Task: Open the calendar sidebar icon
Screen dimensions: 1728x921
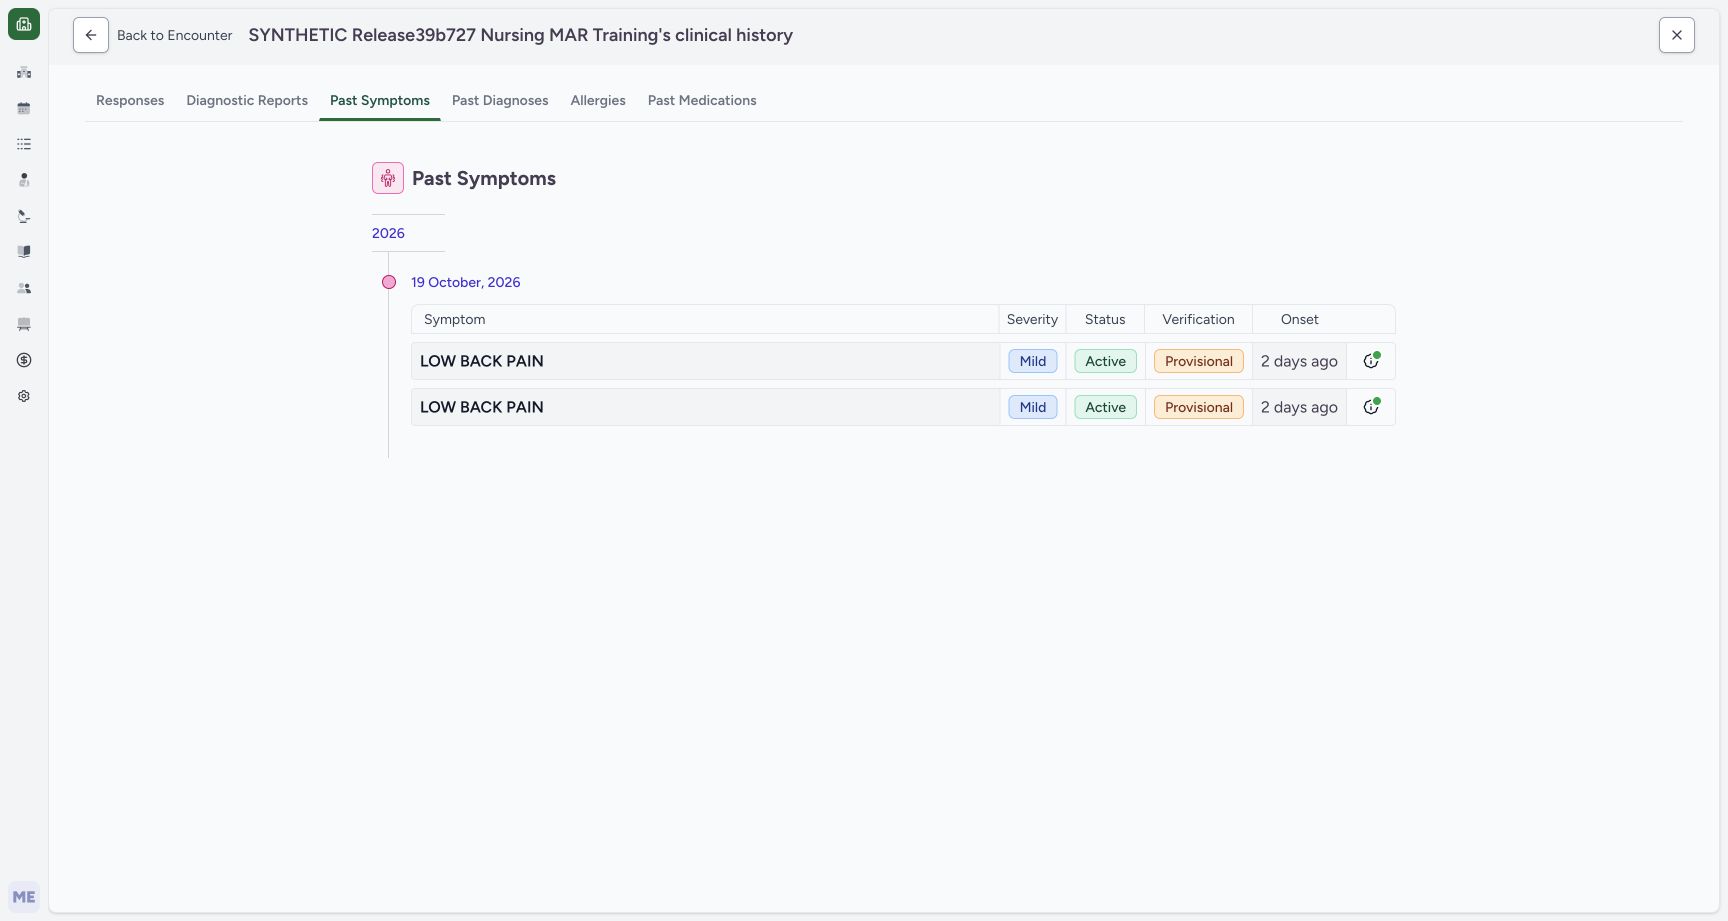Action: coord(24,108)
